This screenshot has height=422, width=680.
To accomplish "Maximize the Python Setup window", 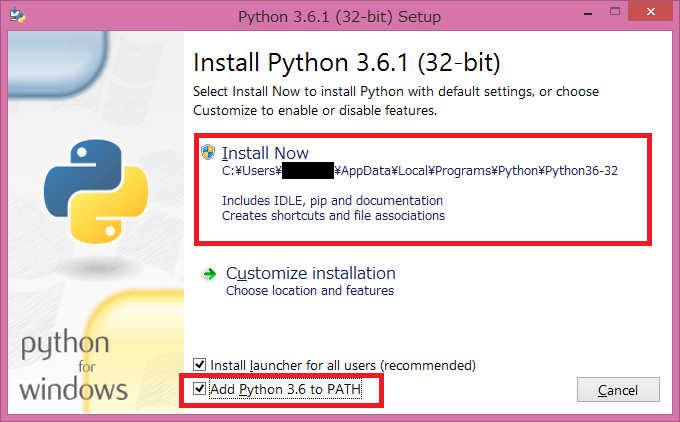I will (615, 12).
